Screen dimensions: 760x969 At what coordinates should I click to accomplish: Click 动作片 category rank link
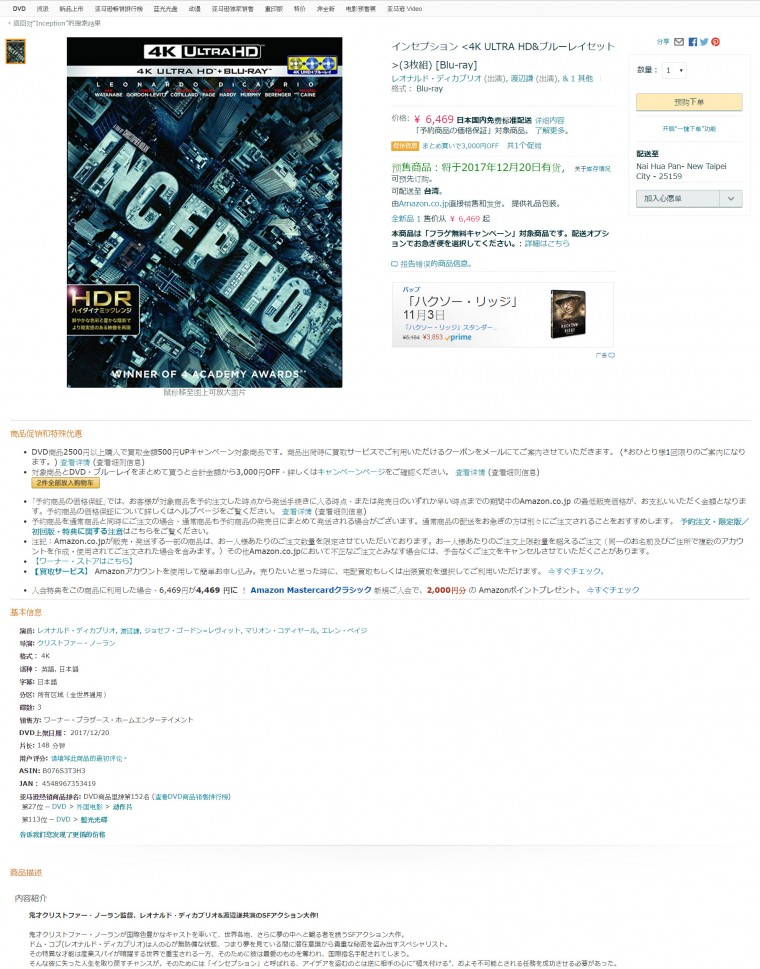pyautogui.click(x=122, y=807)
